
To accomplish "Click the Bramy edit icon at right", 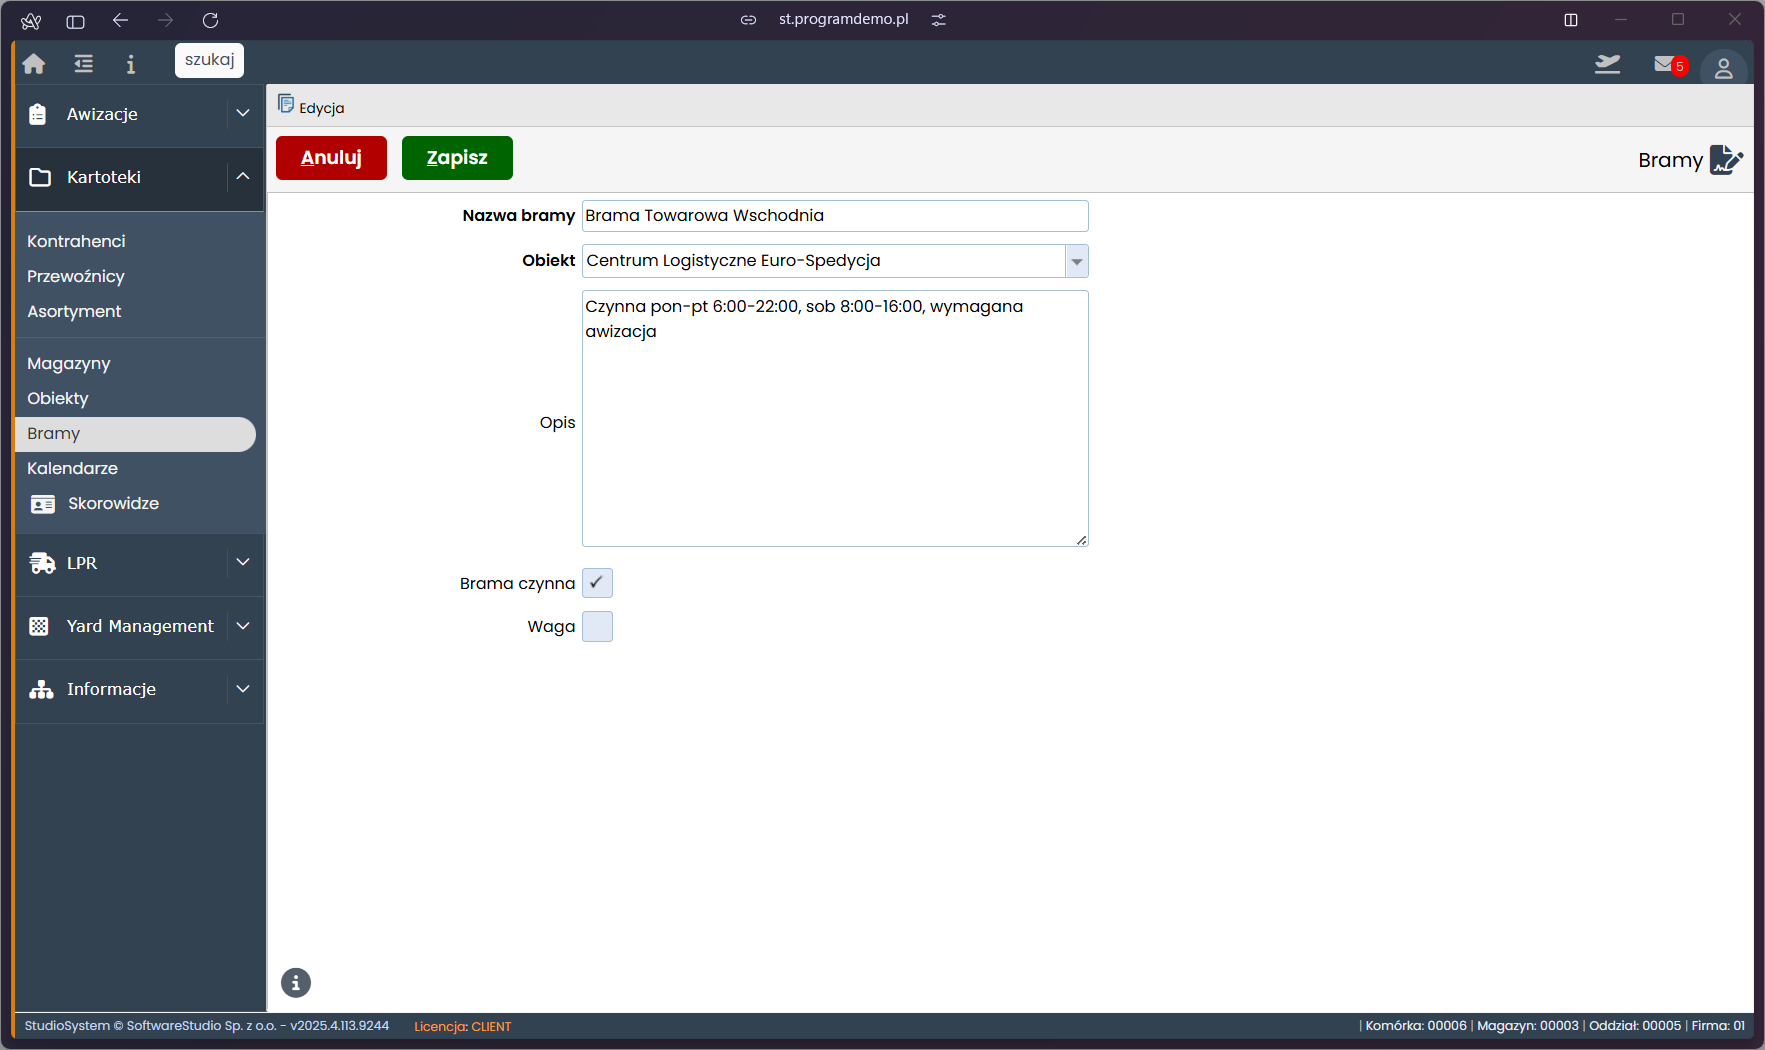I will pos(1725,160).
